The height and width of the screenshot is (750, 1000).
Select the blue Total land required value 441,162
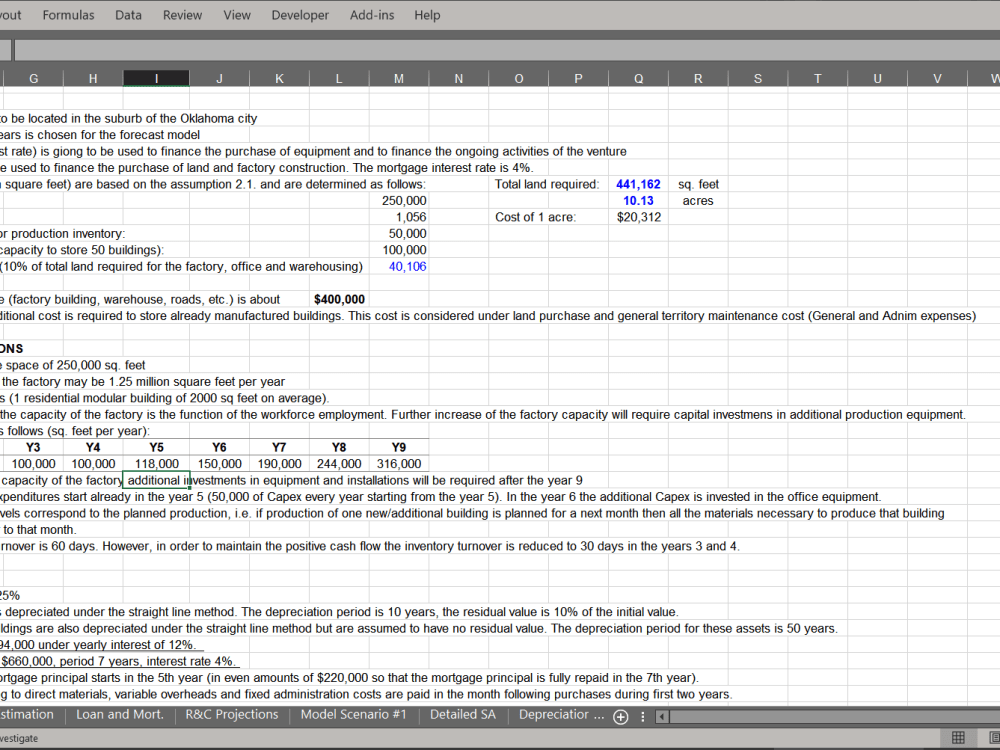tap(638, 184)
